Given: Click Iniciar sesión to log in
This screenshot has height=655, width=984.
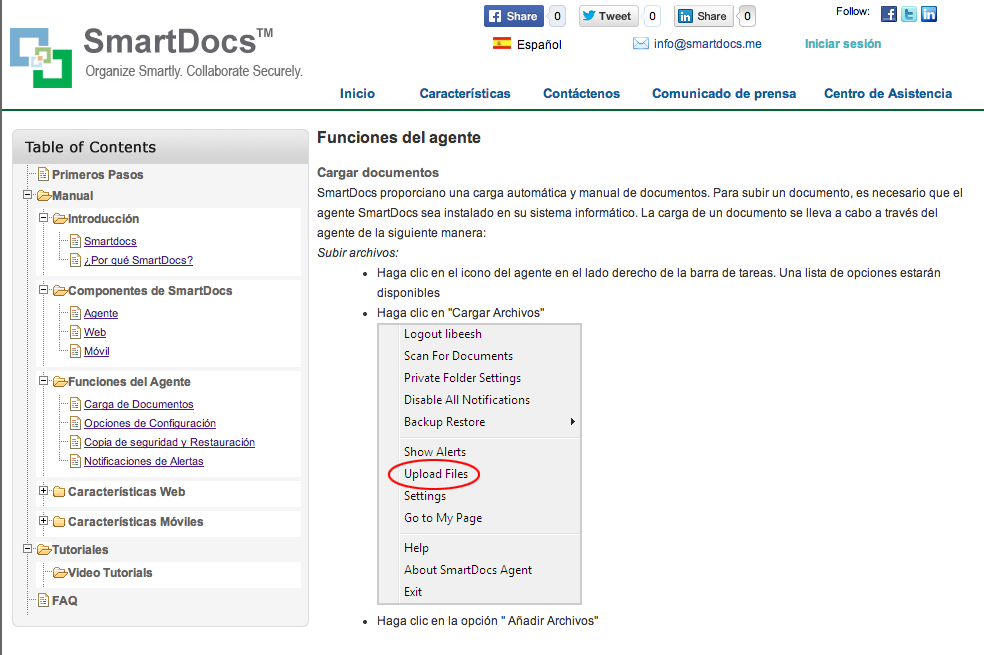Looking at the screenshot, I should coord(843,44).
